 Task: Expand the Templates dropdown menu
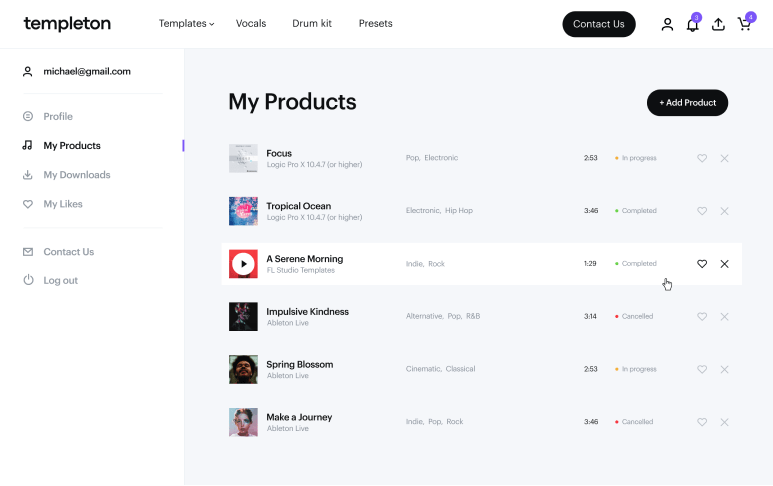click(x=186, y=24)
